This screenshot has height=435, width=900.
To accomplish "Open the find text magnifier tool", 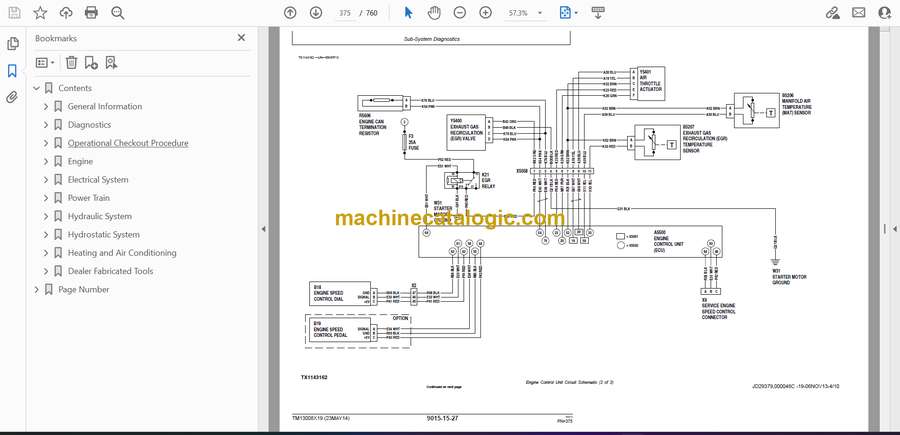I will click(118, 13).
